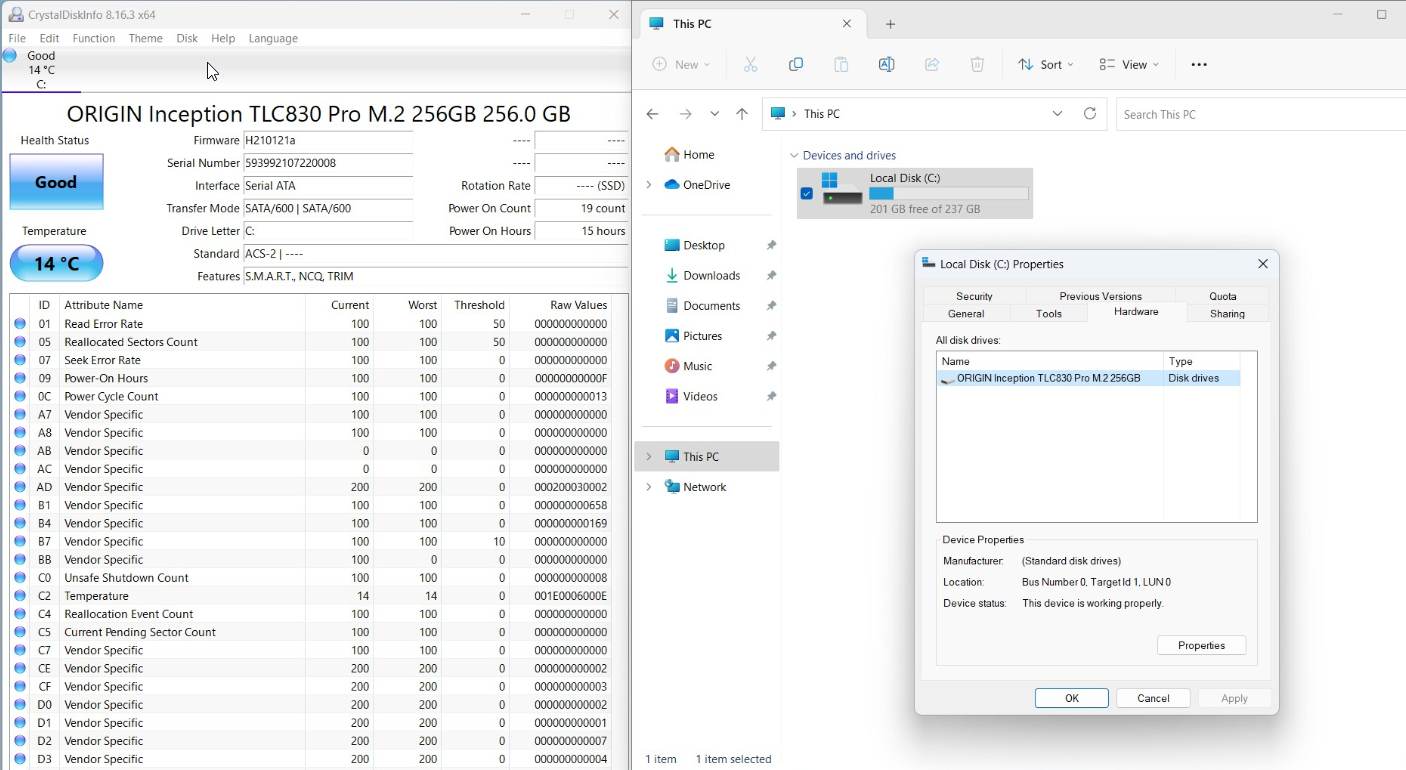Click the Local Disk (C:) capacity bar

point(949,194)
